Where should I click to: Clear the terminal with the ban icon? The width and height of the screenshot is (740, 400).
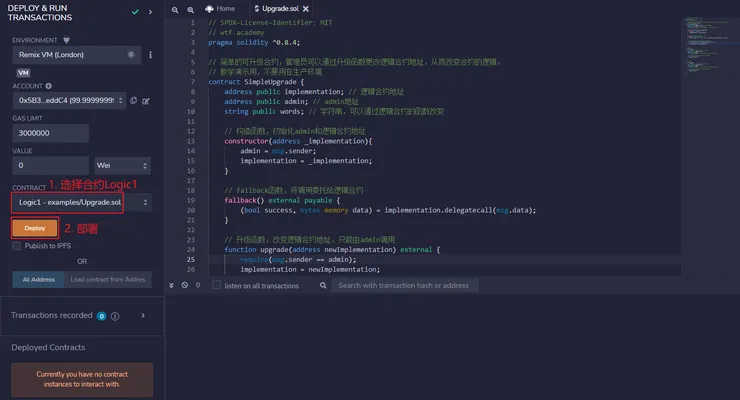pos(185,285)
